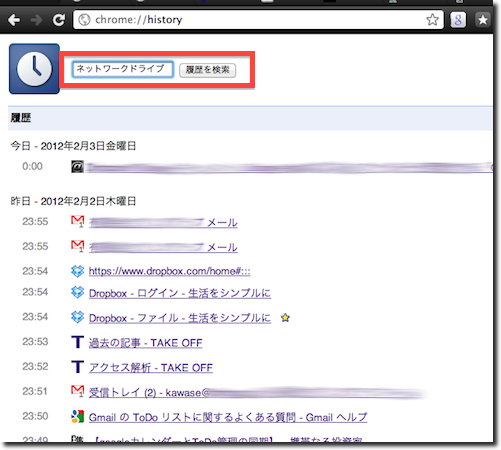The height and width of the screenshot is (450, 501).
Task: Click Dropbox favicon beside ファイル entry
Action: click(77, 317)
